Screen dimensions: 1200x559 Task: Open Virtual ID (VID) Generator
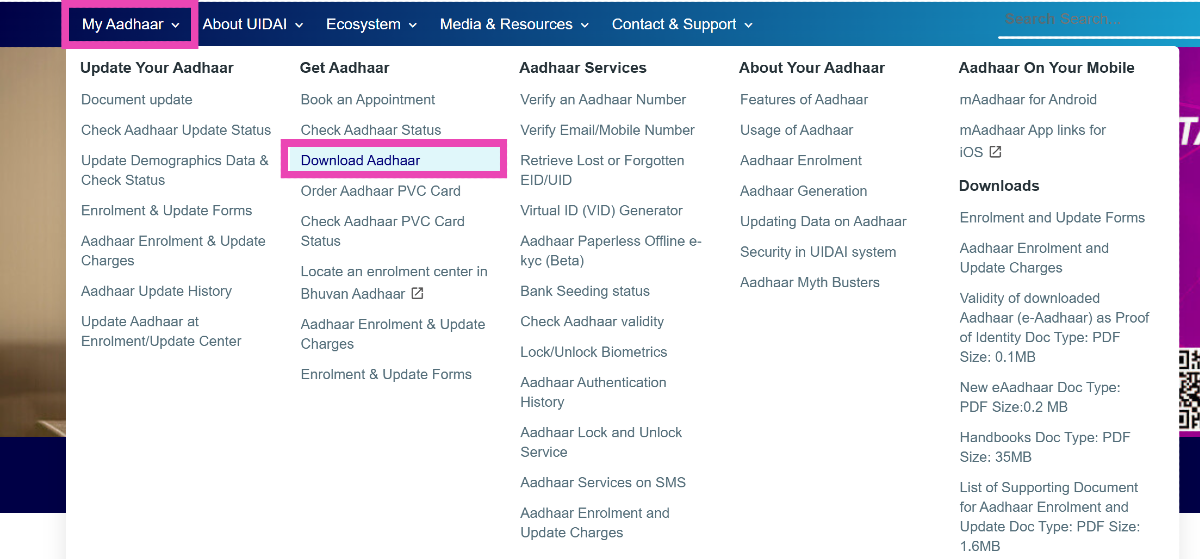601,211
